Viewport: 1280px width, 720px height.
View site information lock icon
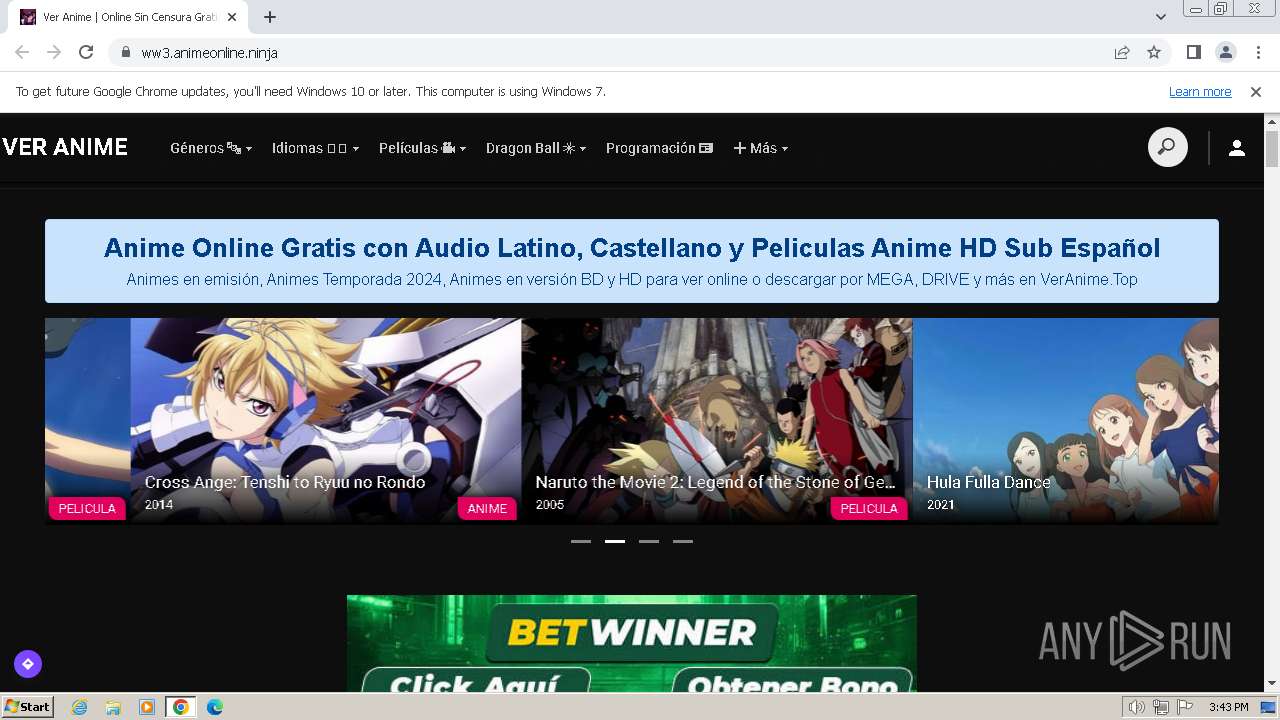pos(125,52)
